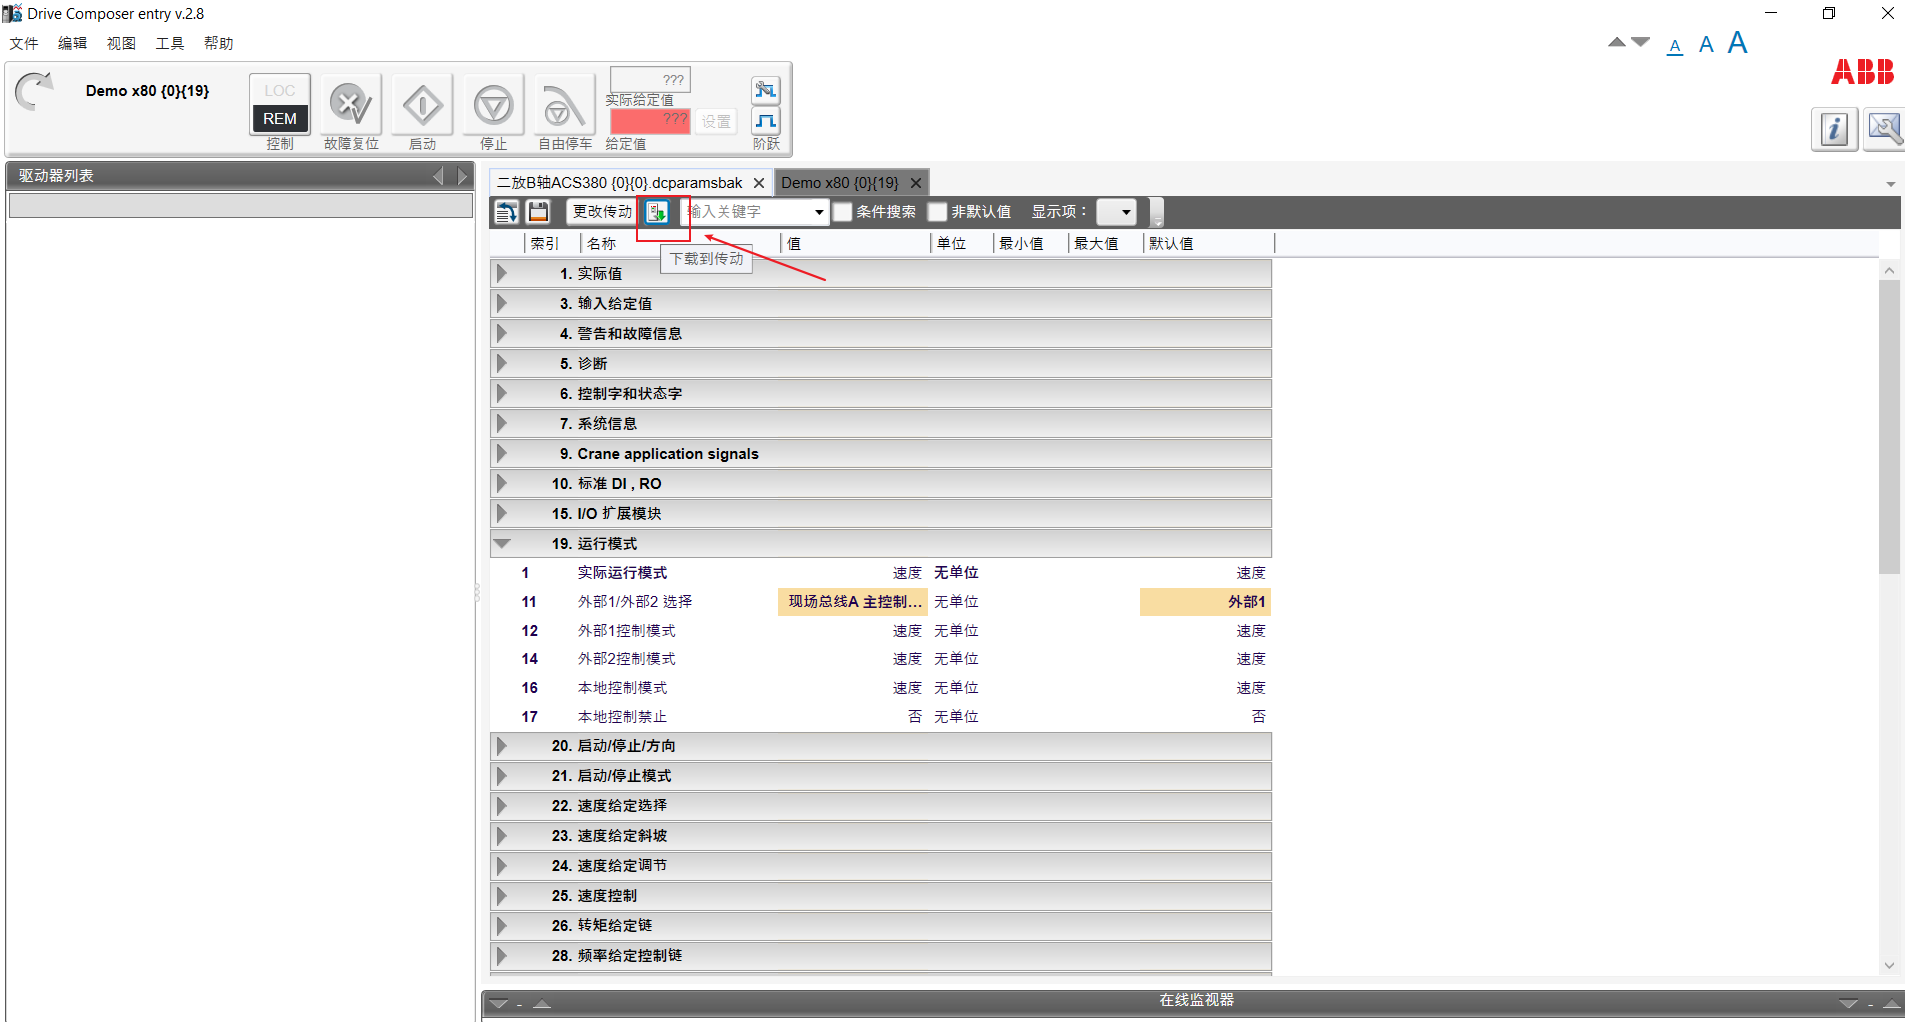Click the information (i) icon
Image resolution: width=1905 pixels, height=1022 pixels.
pos(1834,129)
